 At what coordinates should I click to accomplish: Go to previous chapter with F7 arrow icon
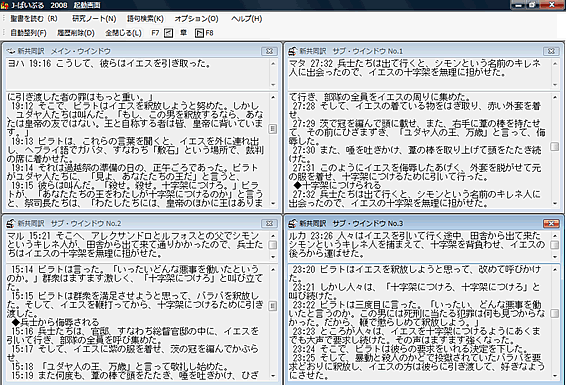(x=169, y=33)
